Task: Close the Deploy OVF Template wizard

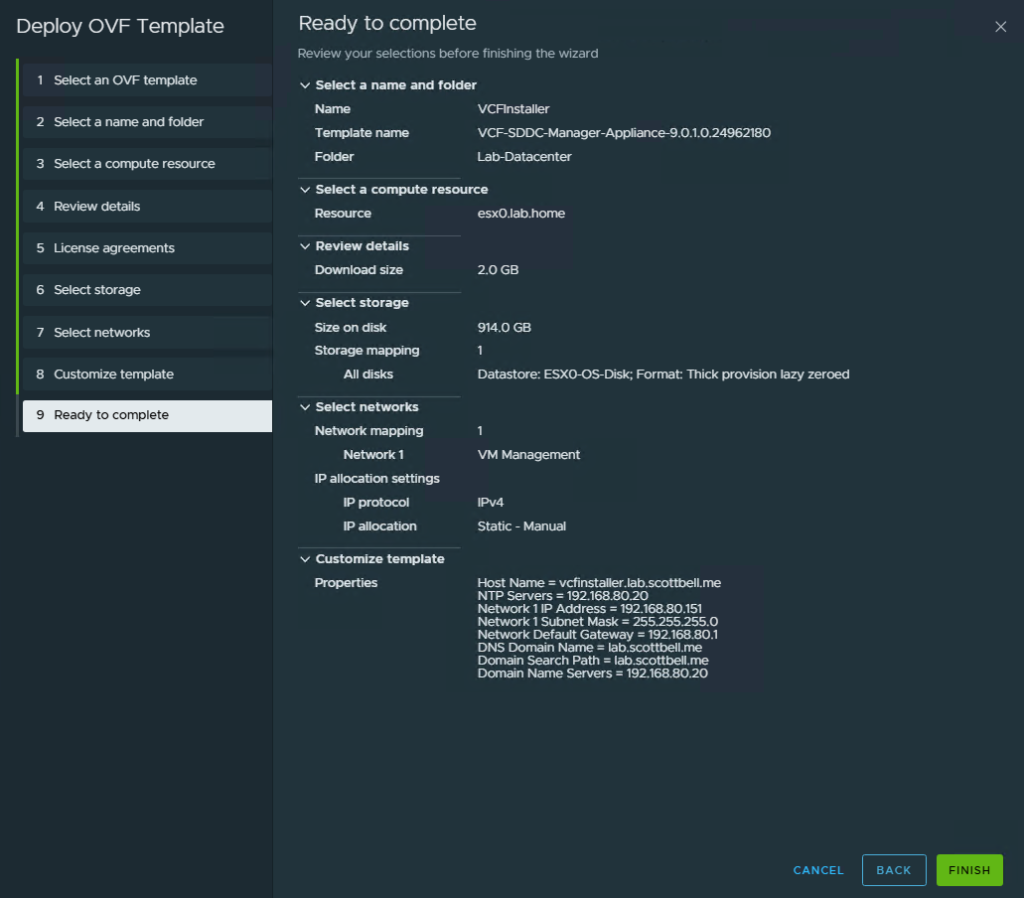Action: click(x=1000, y=27)
